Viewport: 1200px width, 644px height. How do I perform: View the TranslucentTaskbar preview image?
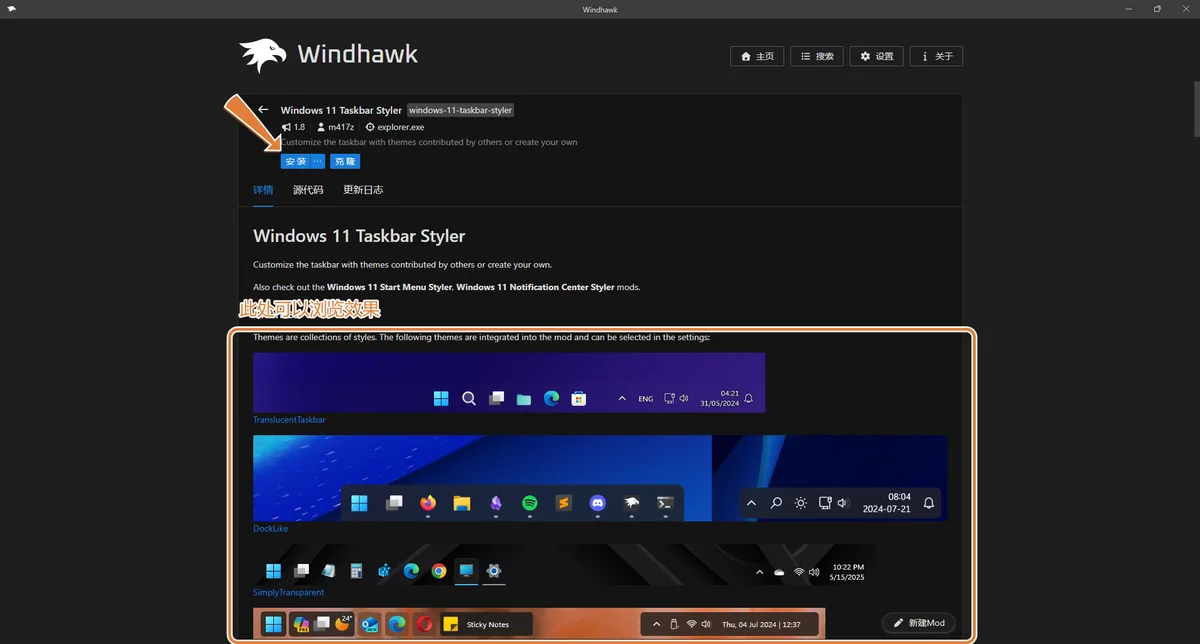(509, 382)
